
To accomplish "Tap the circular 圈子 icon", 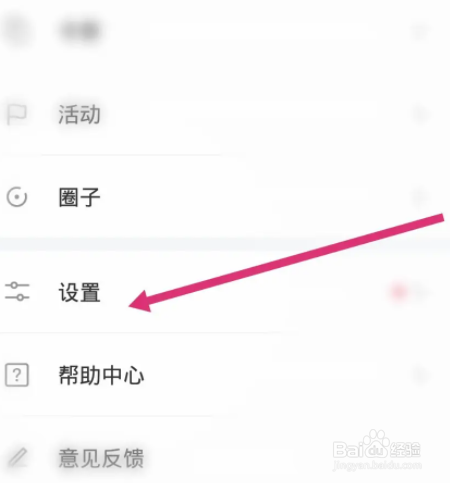I will 17,197.
